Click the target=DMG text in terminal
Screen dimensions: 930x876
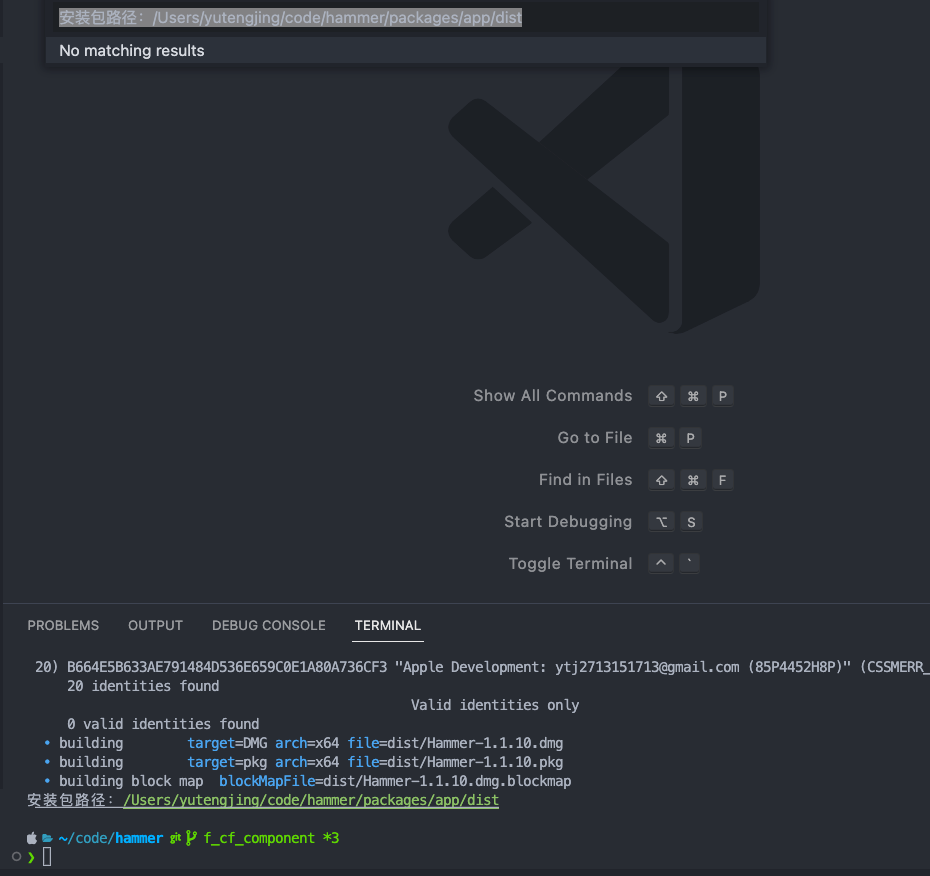227,743
